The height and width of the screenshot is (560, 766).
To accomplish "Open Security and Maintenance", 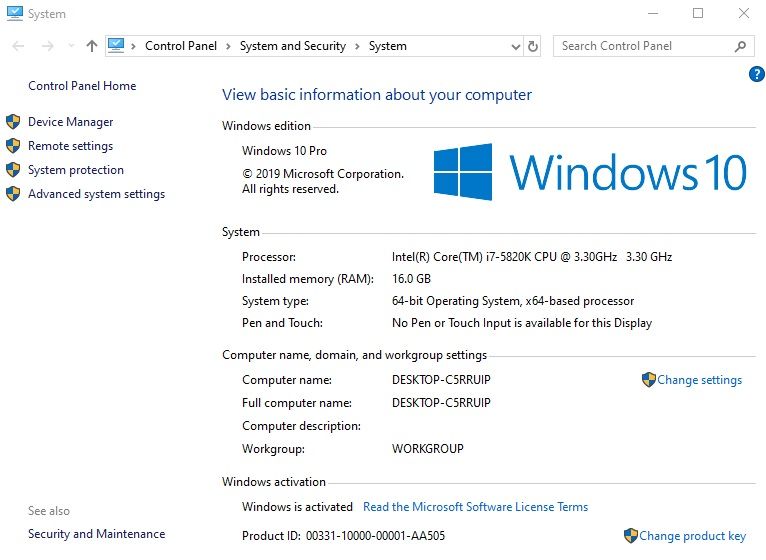I will 96,534.
